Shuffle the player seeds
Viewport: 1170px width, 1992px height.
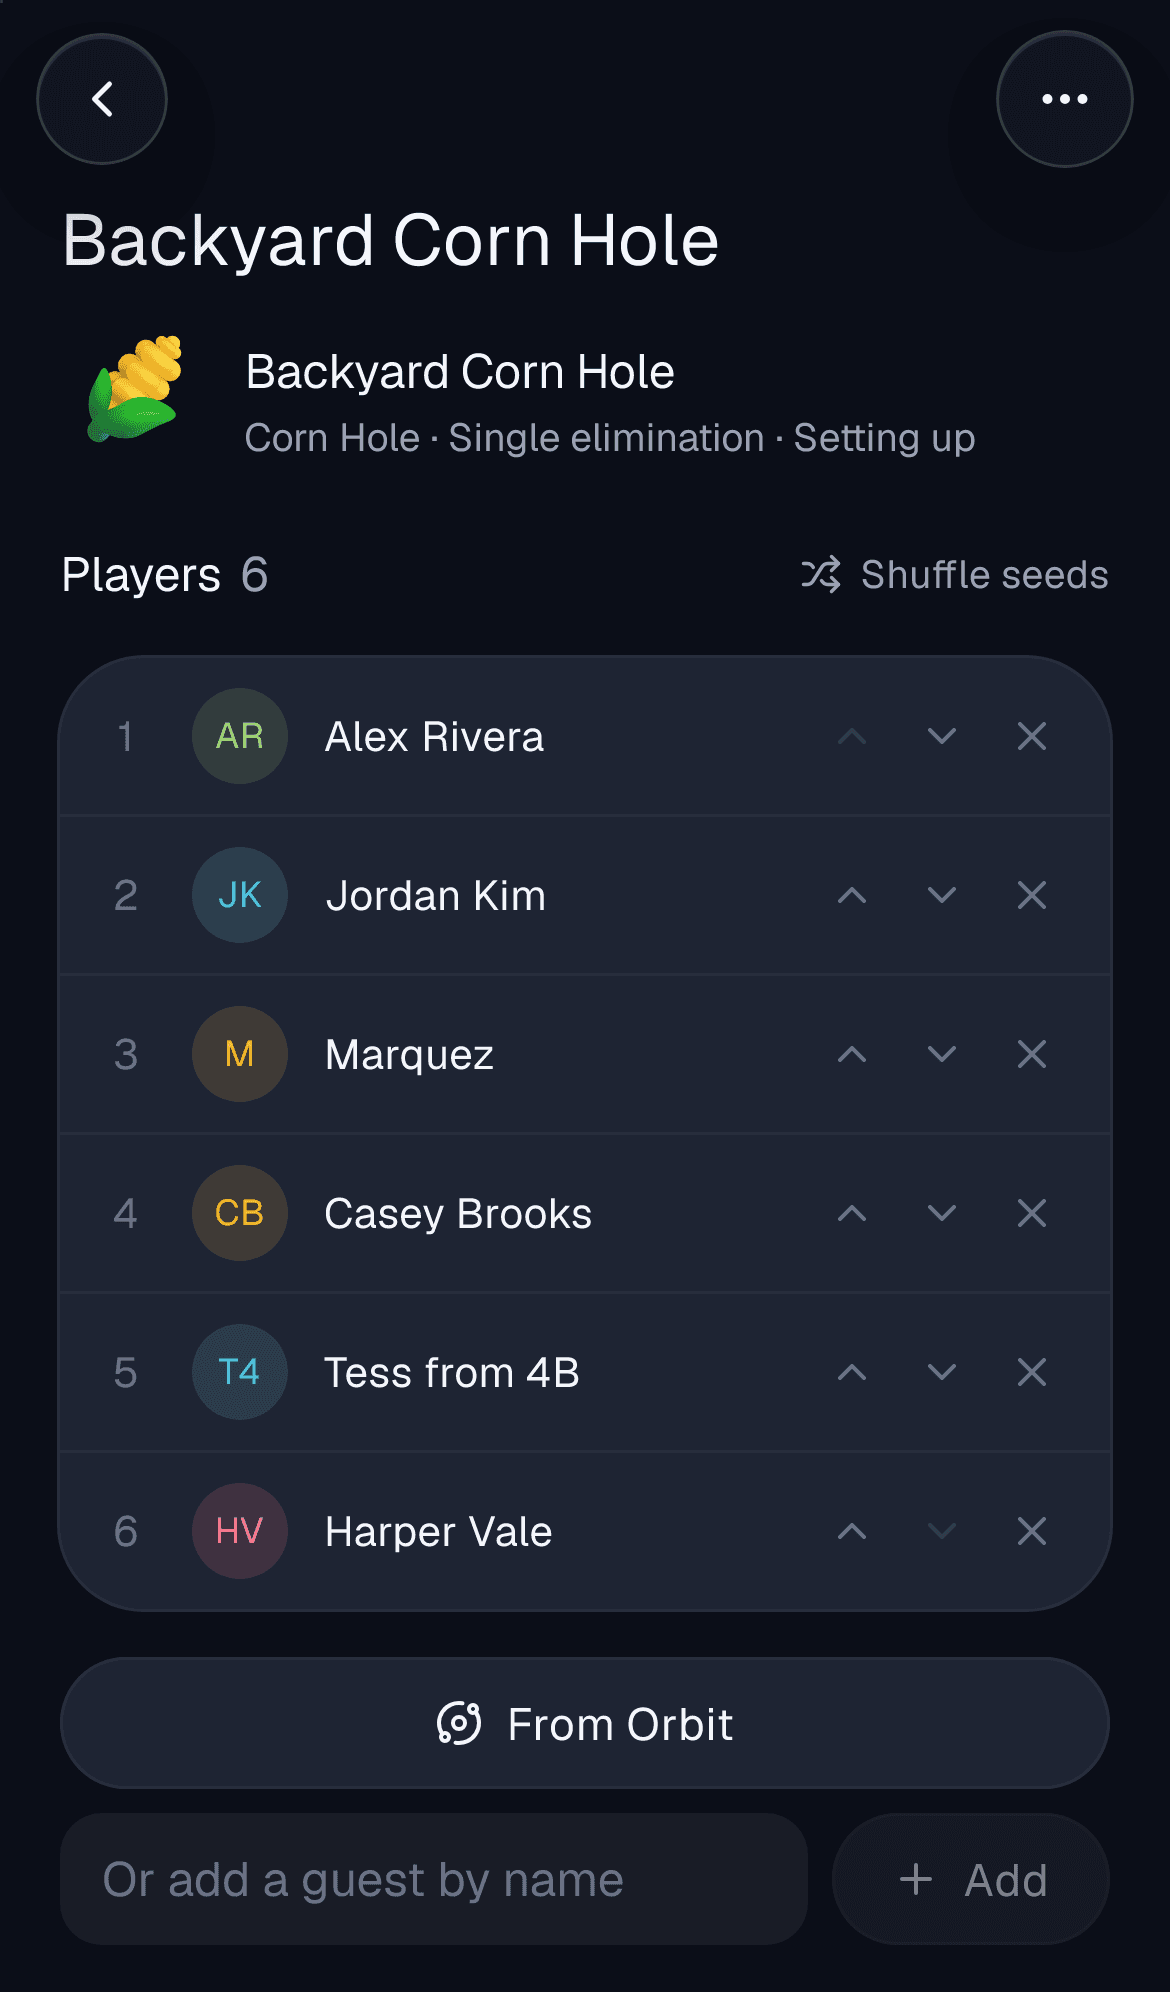[954, 575]
